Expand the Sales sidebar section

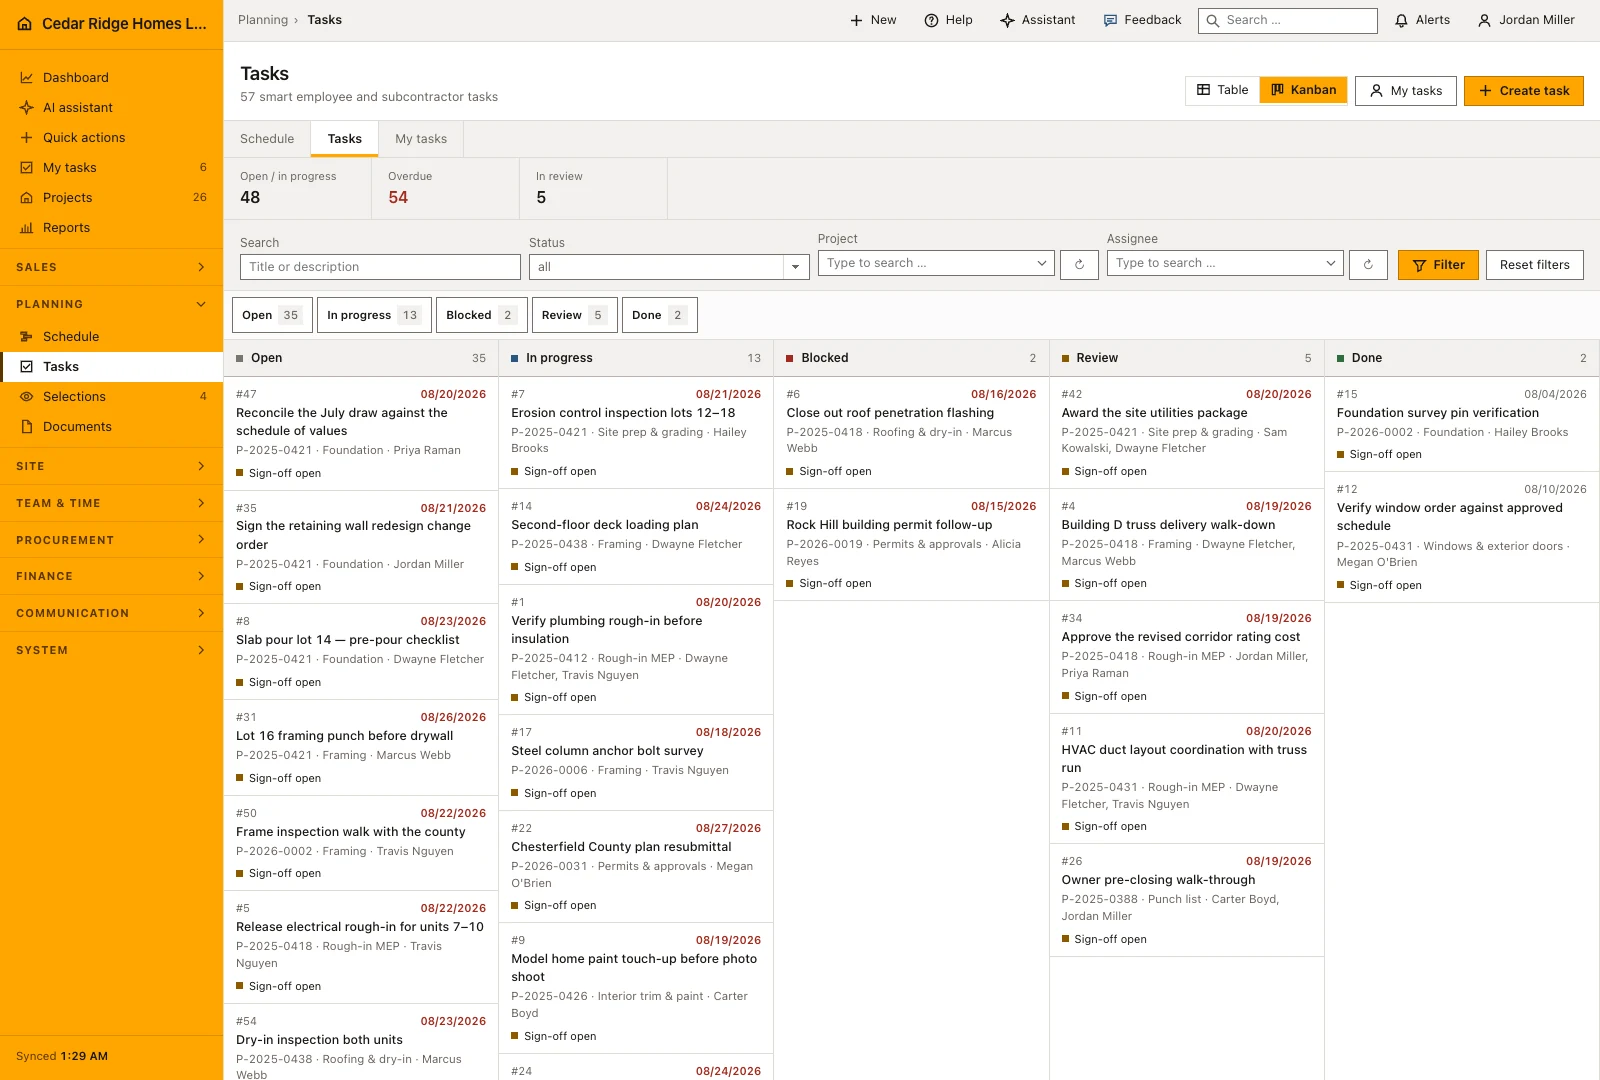[111, 267]
